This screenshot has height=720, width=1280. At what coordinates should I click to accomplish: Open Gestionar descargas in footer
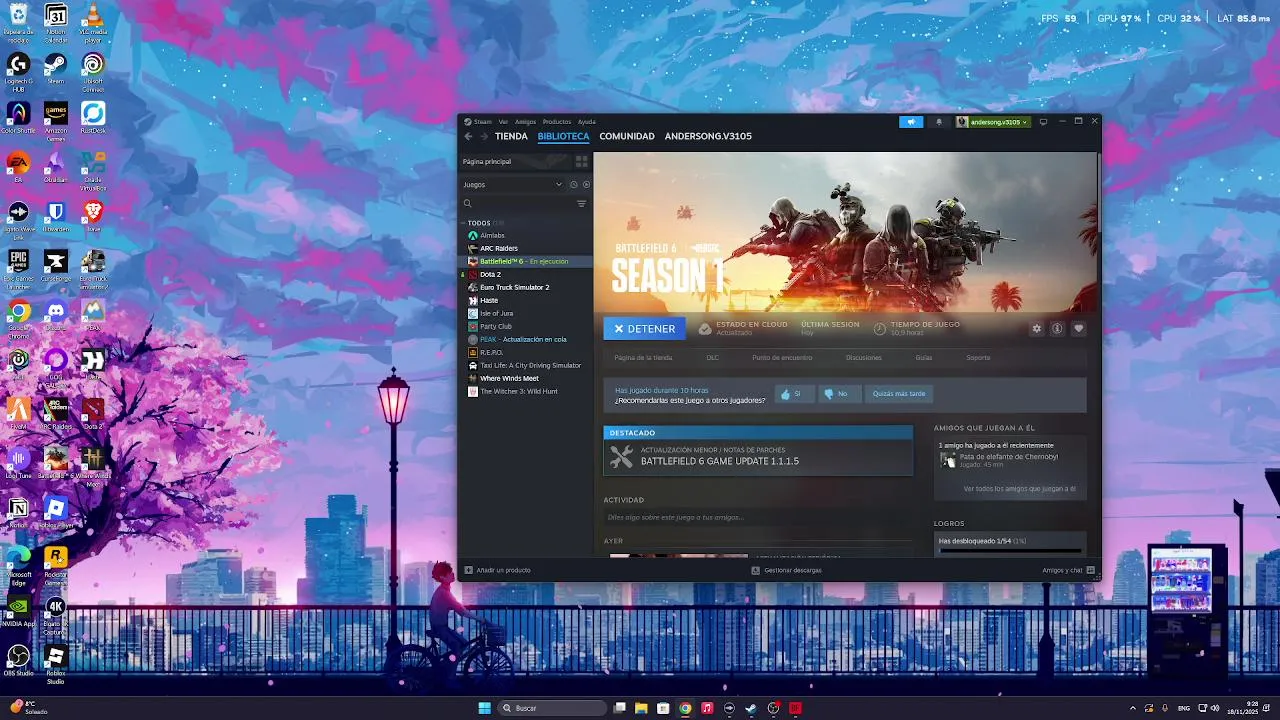[x=786, y=570]
